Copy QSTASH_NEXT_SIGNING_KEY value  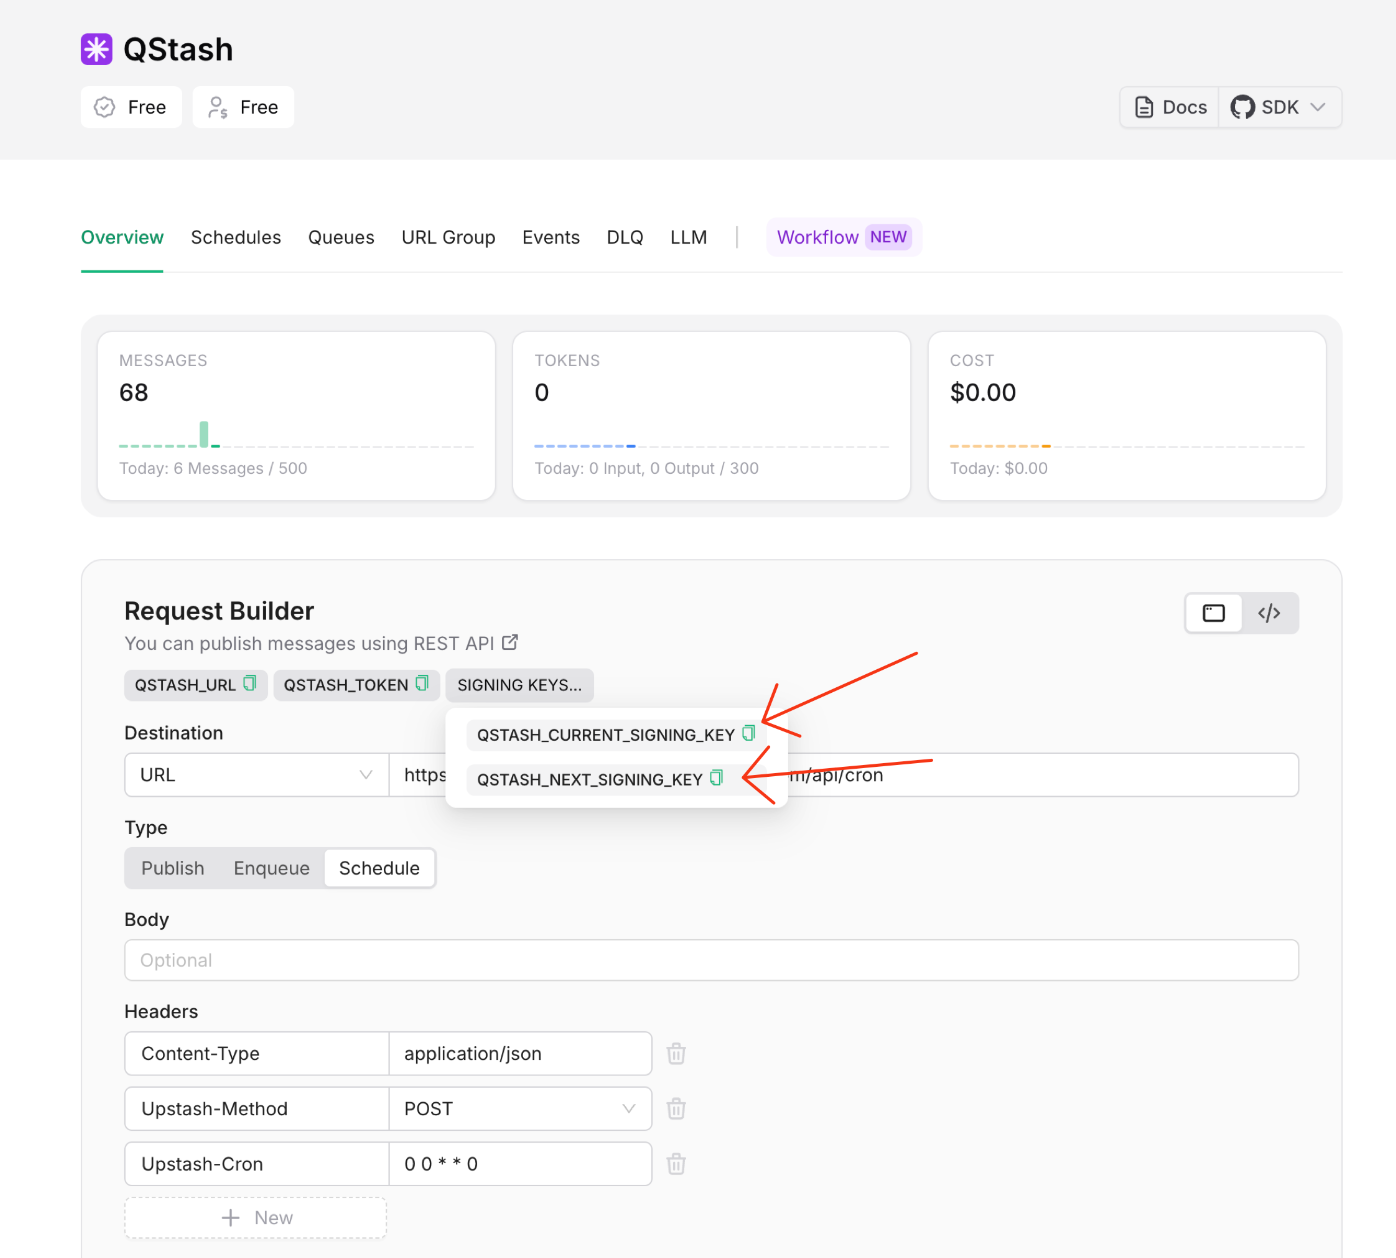pos(716,778)
